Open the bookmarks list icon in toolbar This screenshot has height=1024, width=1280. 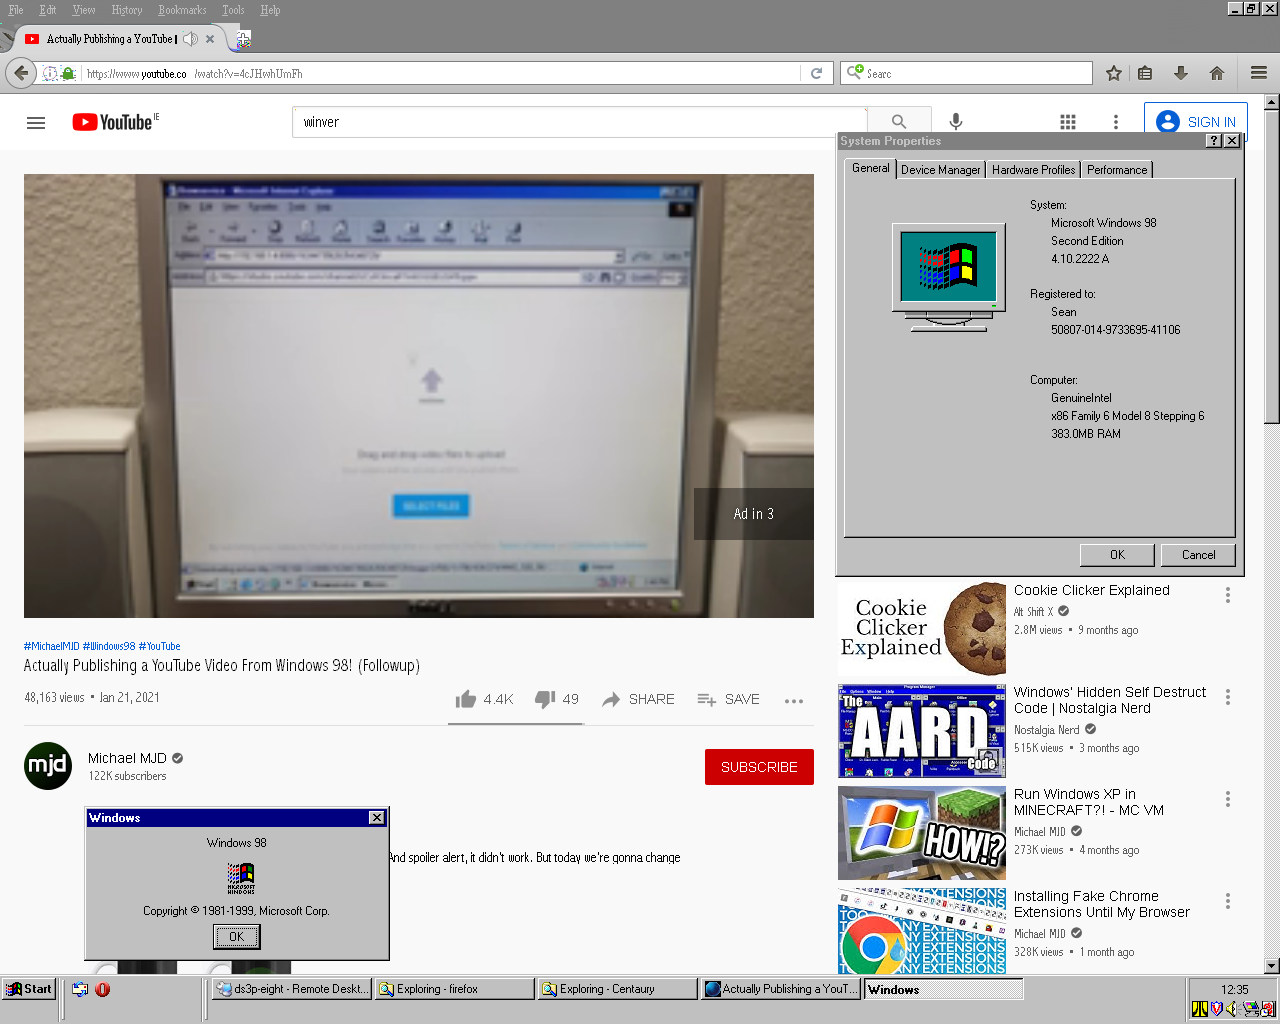tap(1145, 73)
